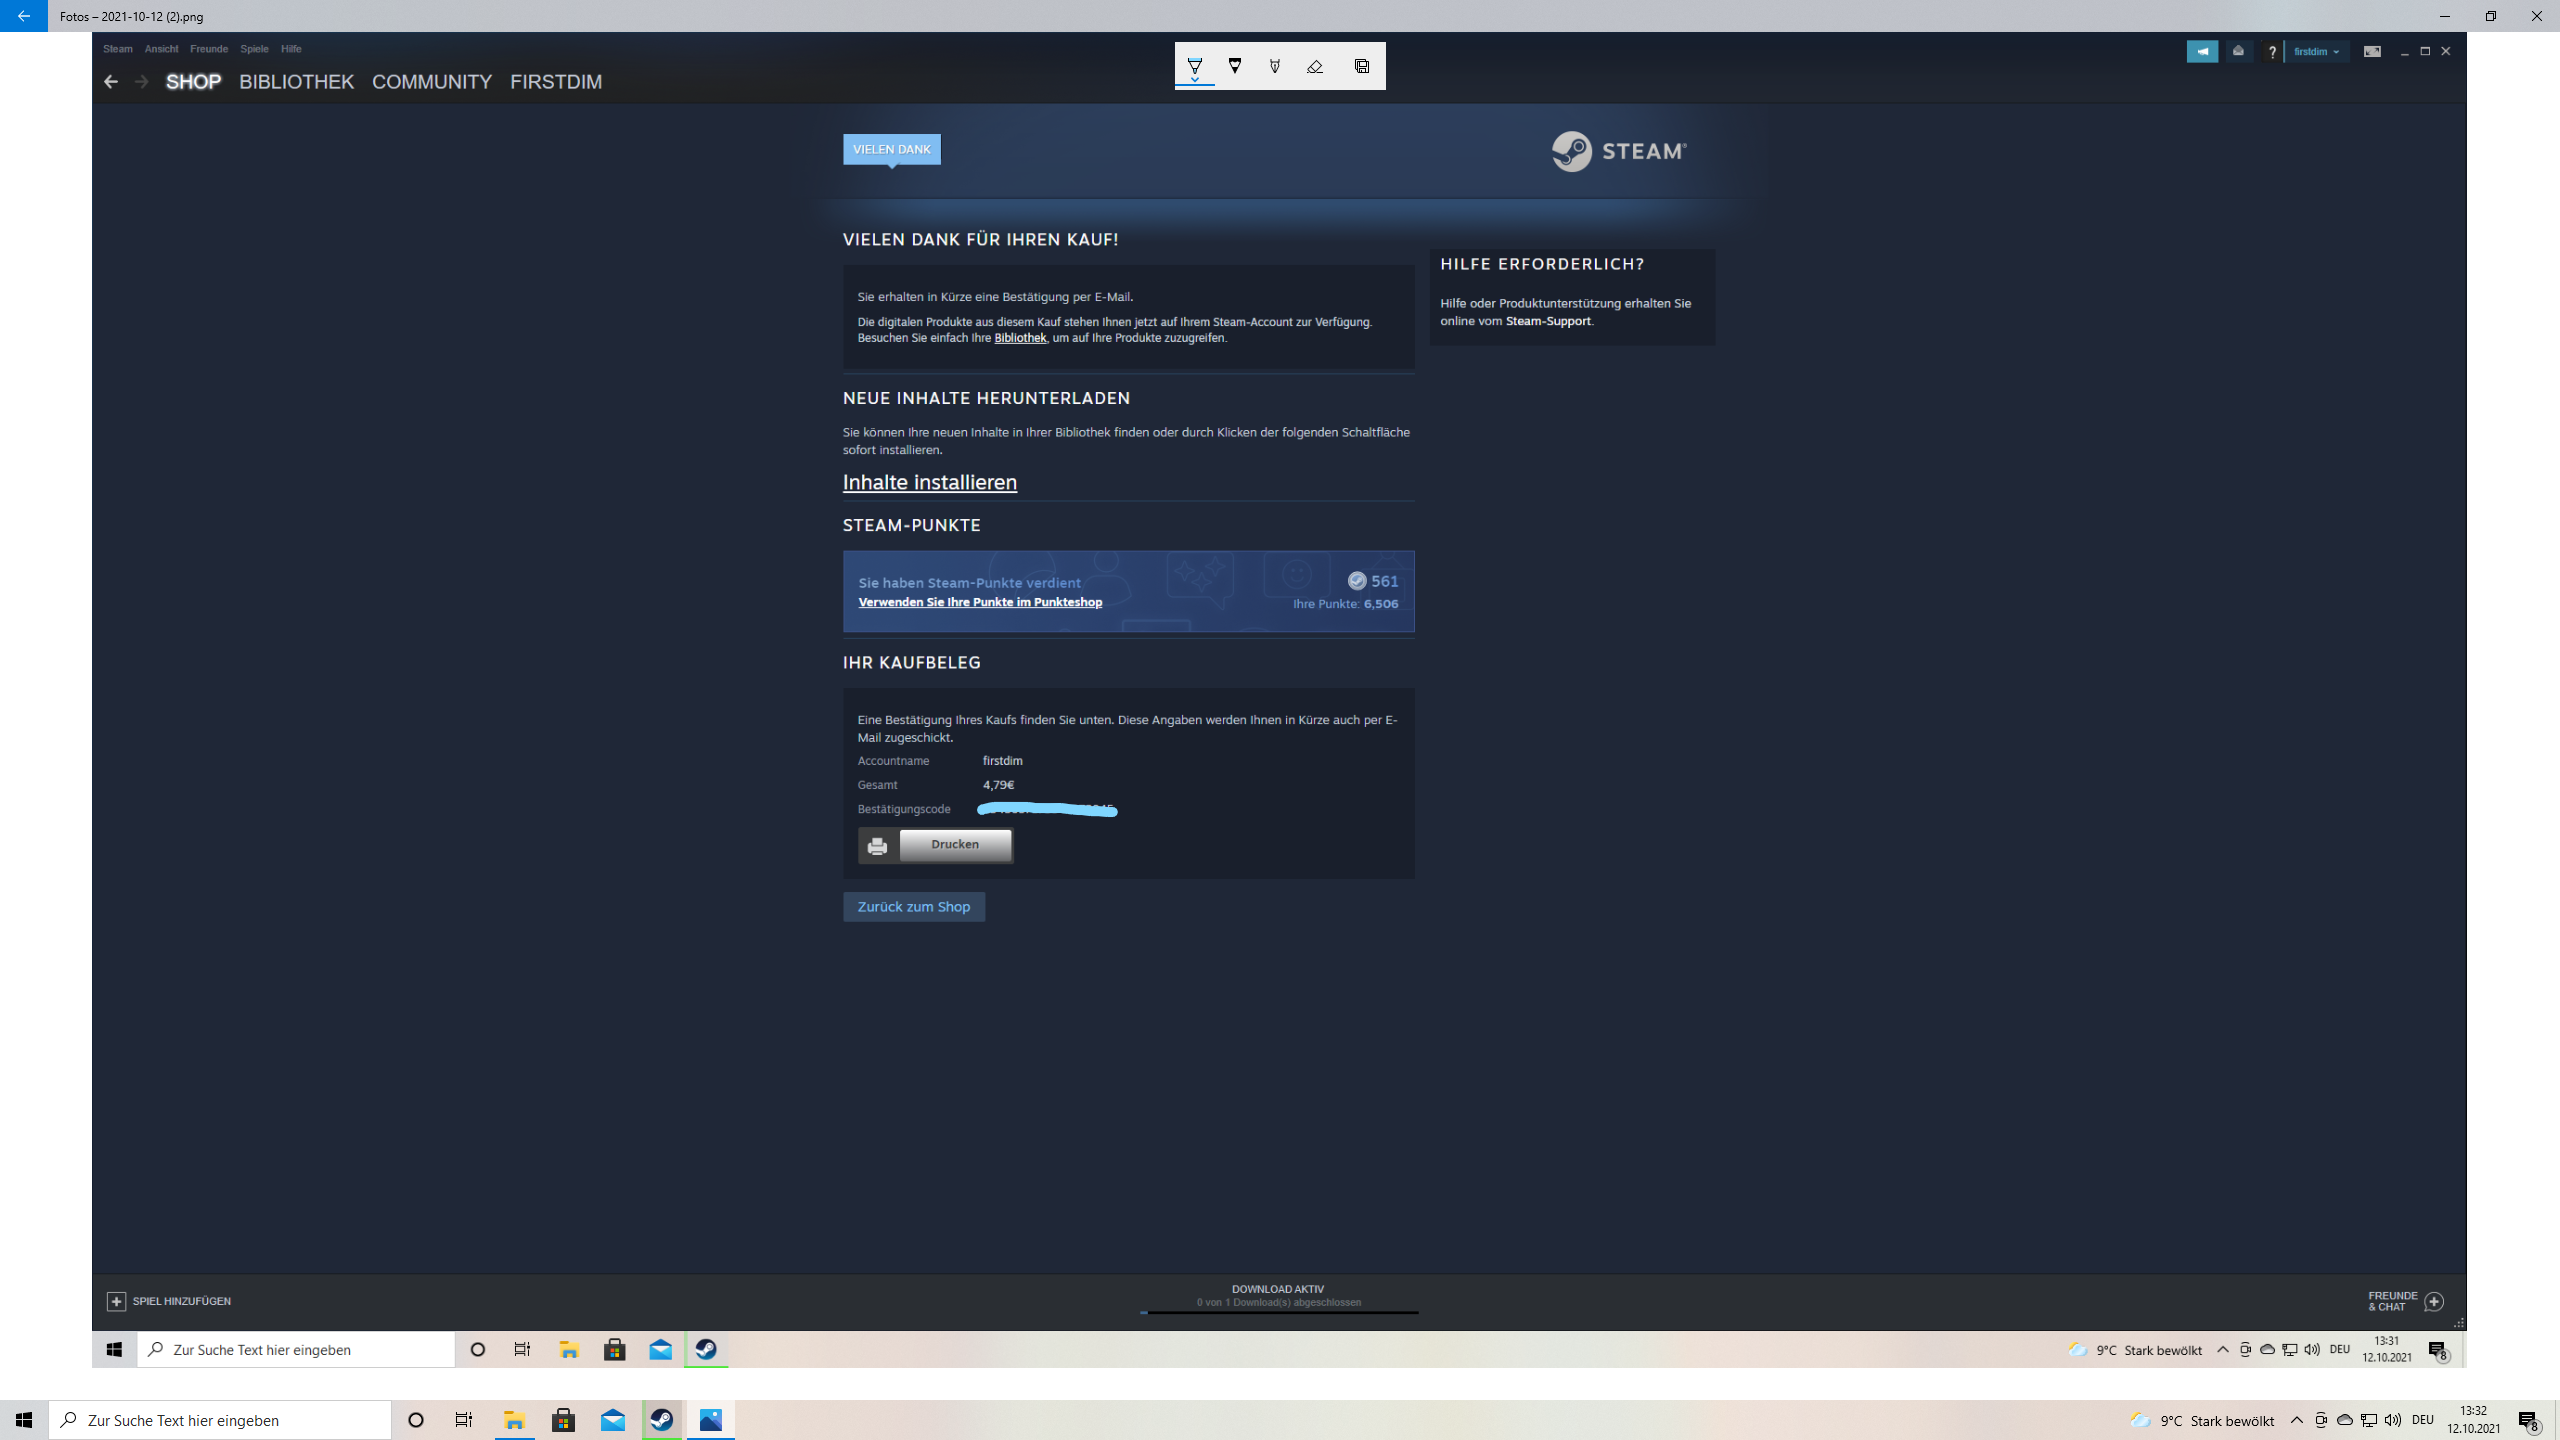Click the printer icon beside Drucken

click(x=877, y=846)
